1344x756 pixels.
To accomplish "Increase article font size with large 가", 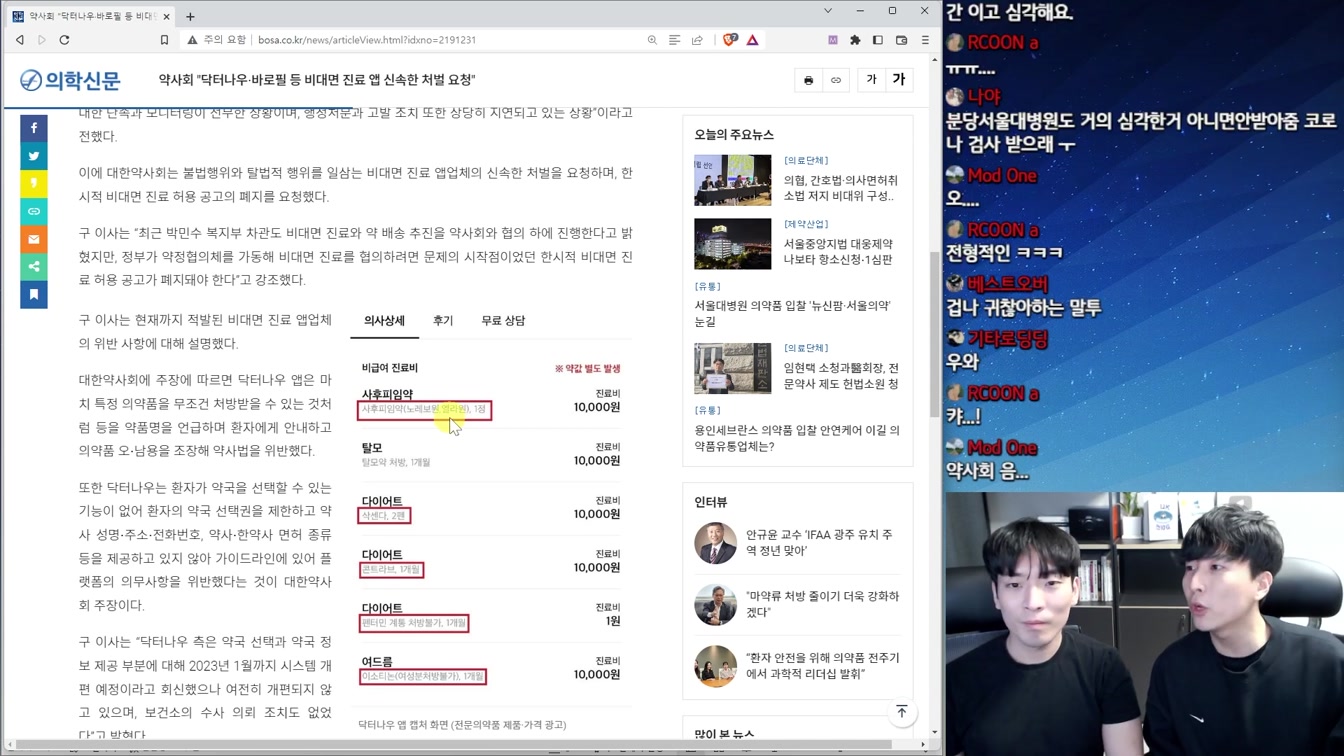I will pyautogui.click(x=898, y=80).
